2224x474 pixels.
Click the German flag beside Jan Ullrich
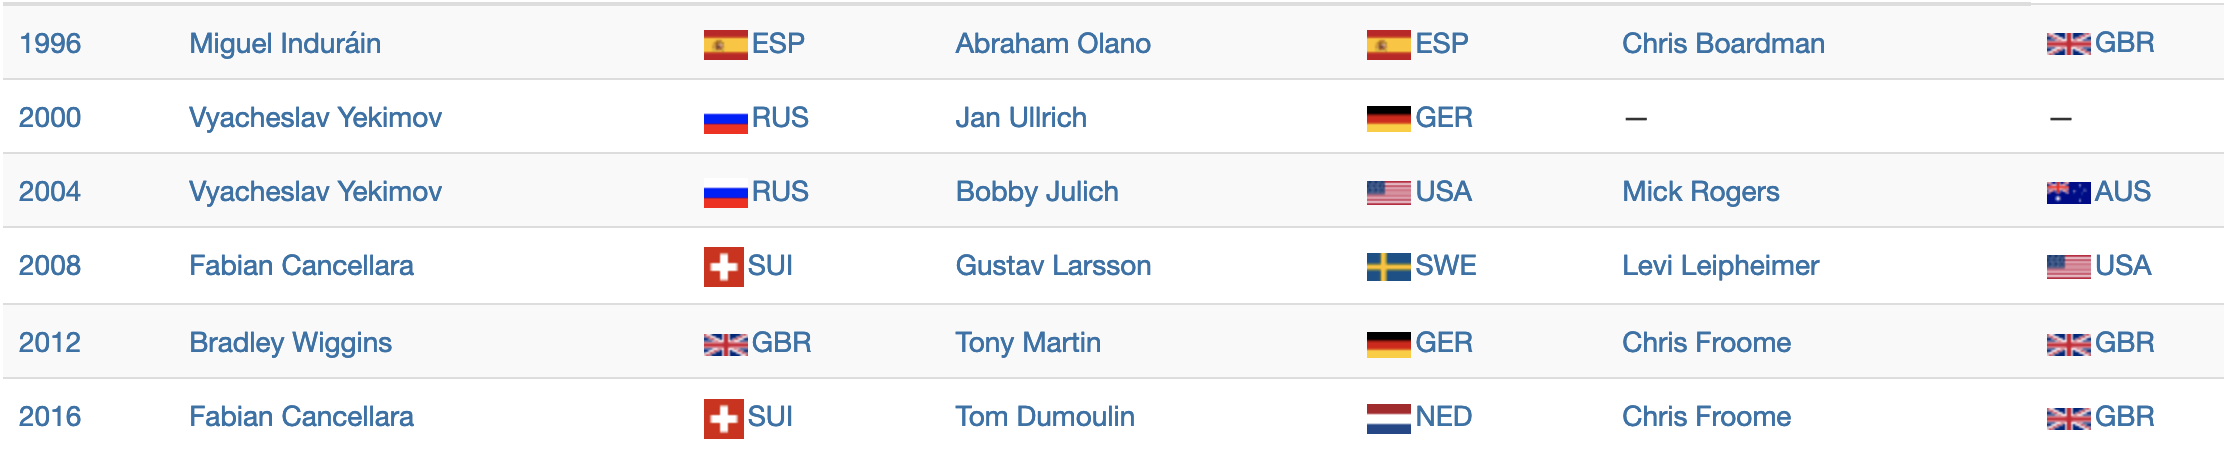(1388, 119)
